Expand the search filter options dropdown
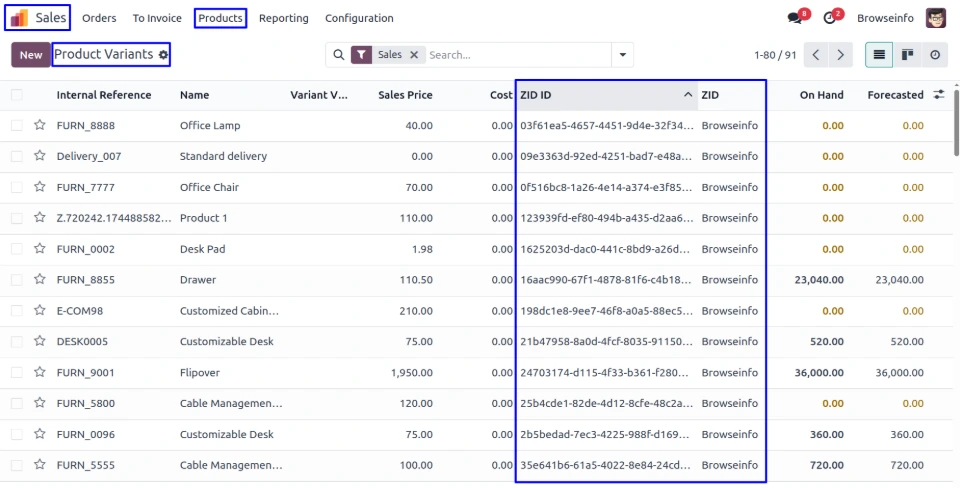This screenshot has width=960, height=488. click(623, 55)
